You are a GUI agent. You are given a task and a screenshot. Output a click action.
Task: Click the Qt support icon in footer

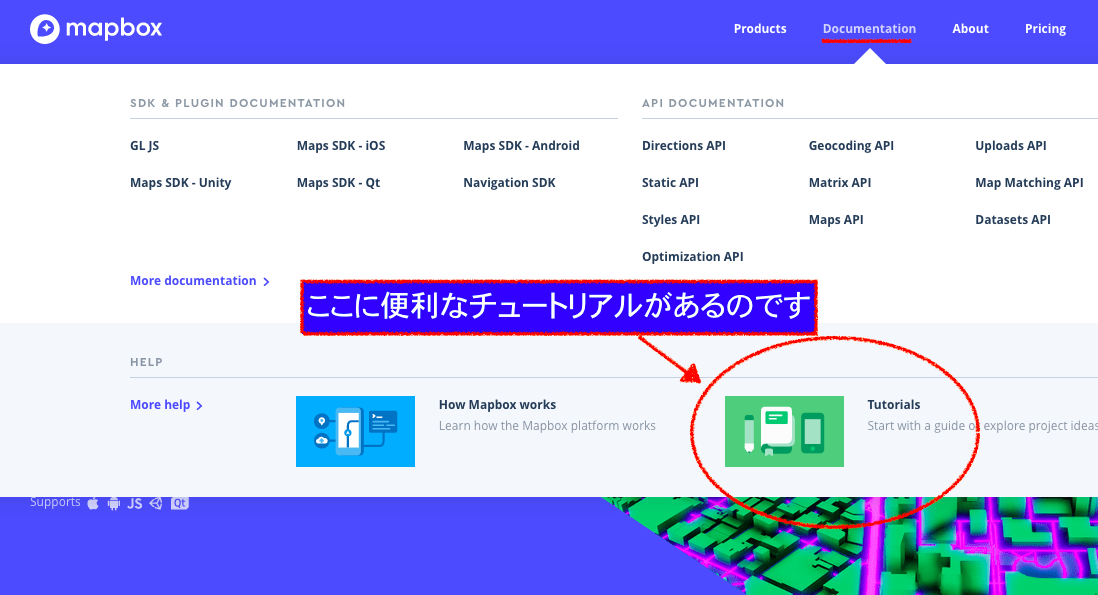point(179,503)
